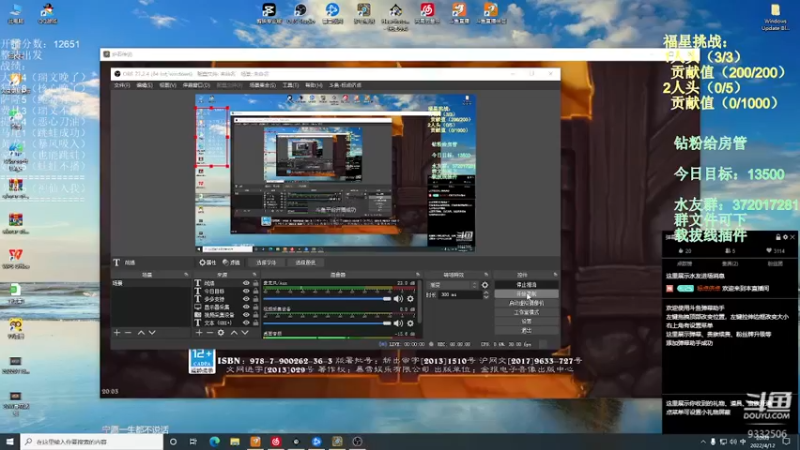Pop out the 来源 dock via header icon
This screenshot has height=450, width=800.
click(x=255, y=274)
